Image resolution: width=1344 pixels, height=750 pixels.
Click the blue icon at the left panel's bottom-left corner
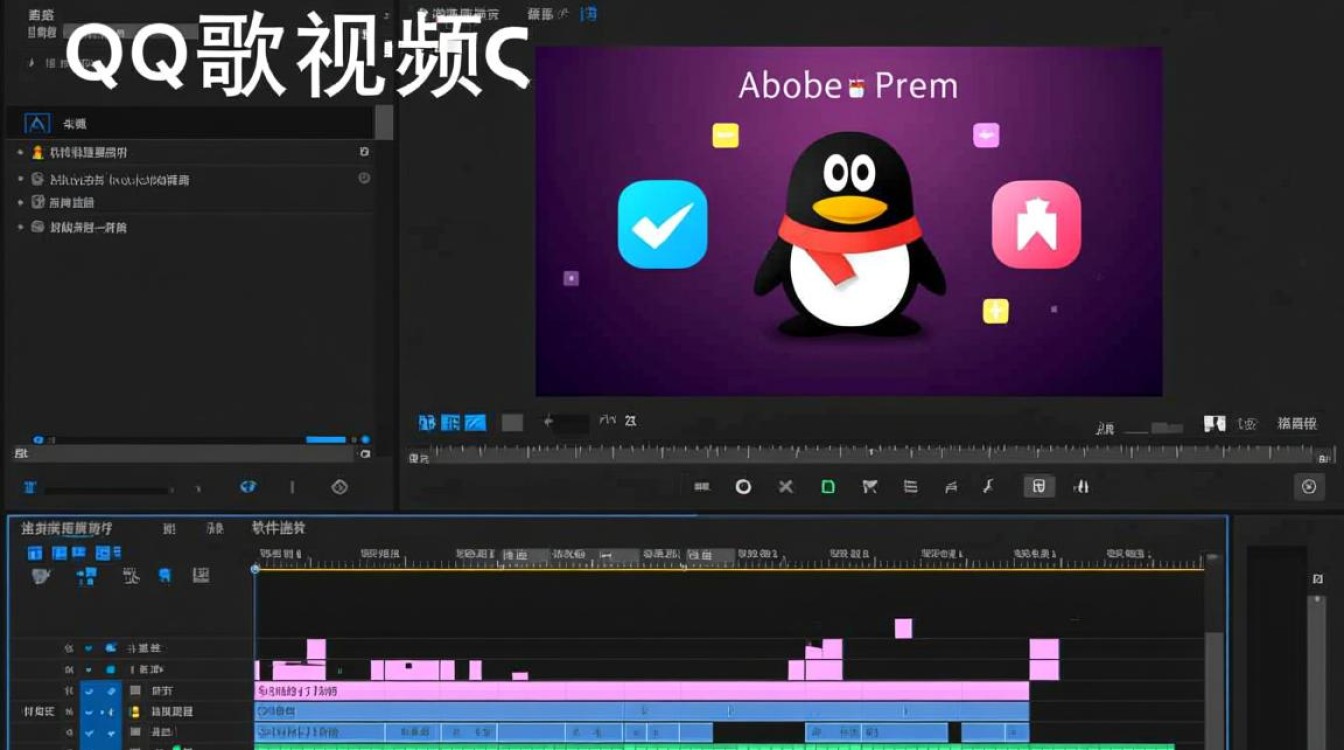(x=30, y=487)
